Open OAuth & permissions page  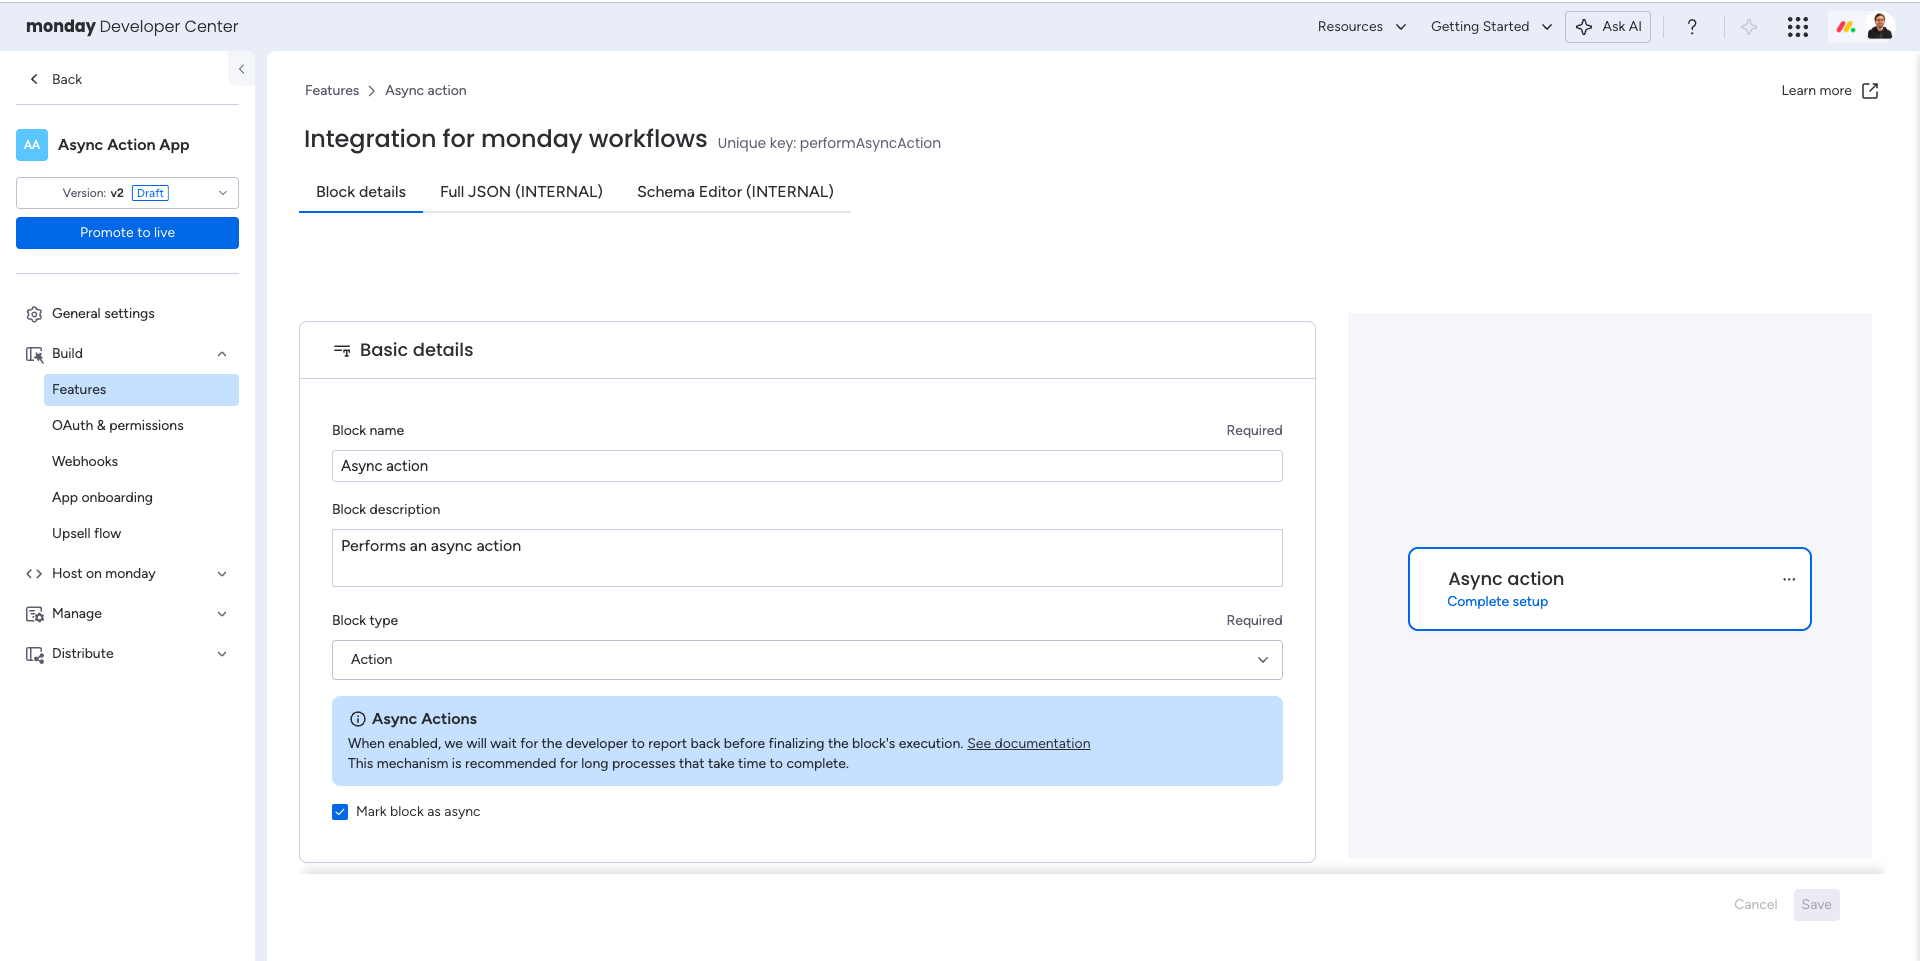point(118,426)
